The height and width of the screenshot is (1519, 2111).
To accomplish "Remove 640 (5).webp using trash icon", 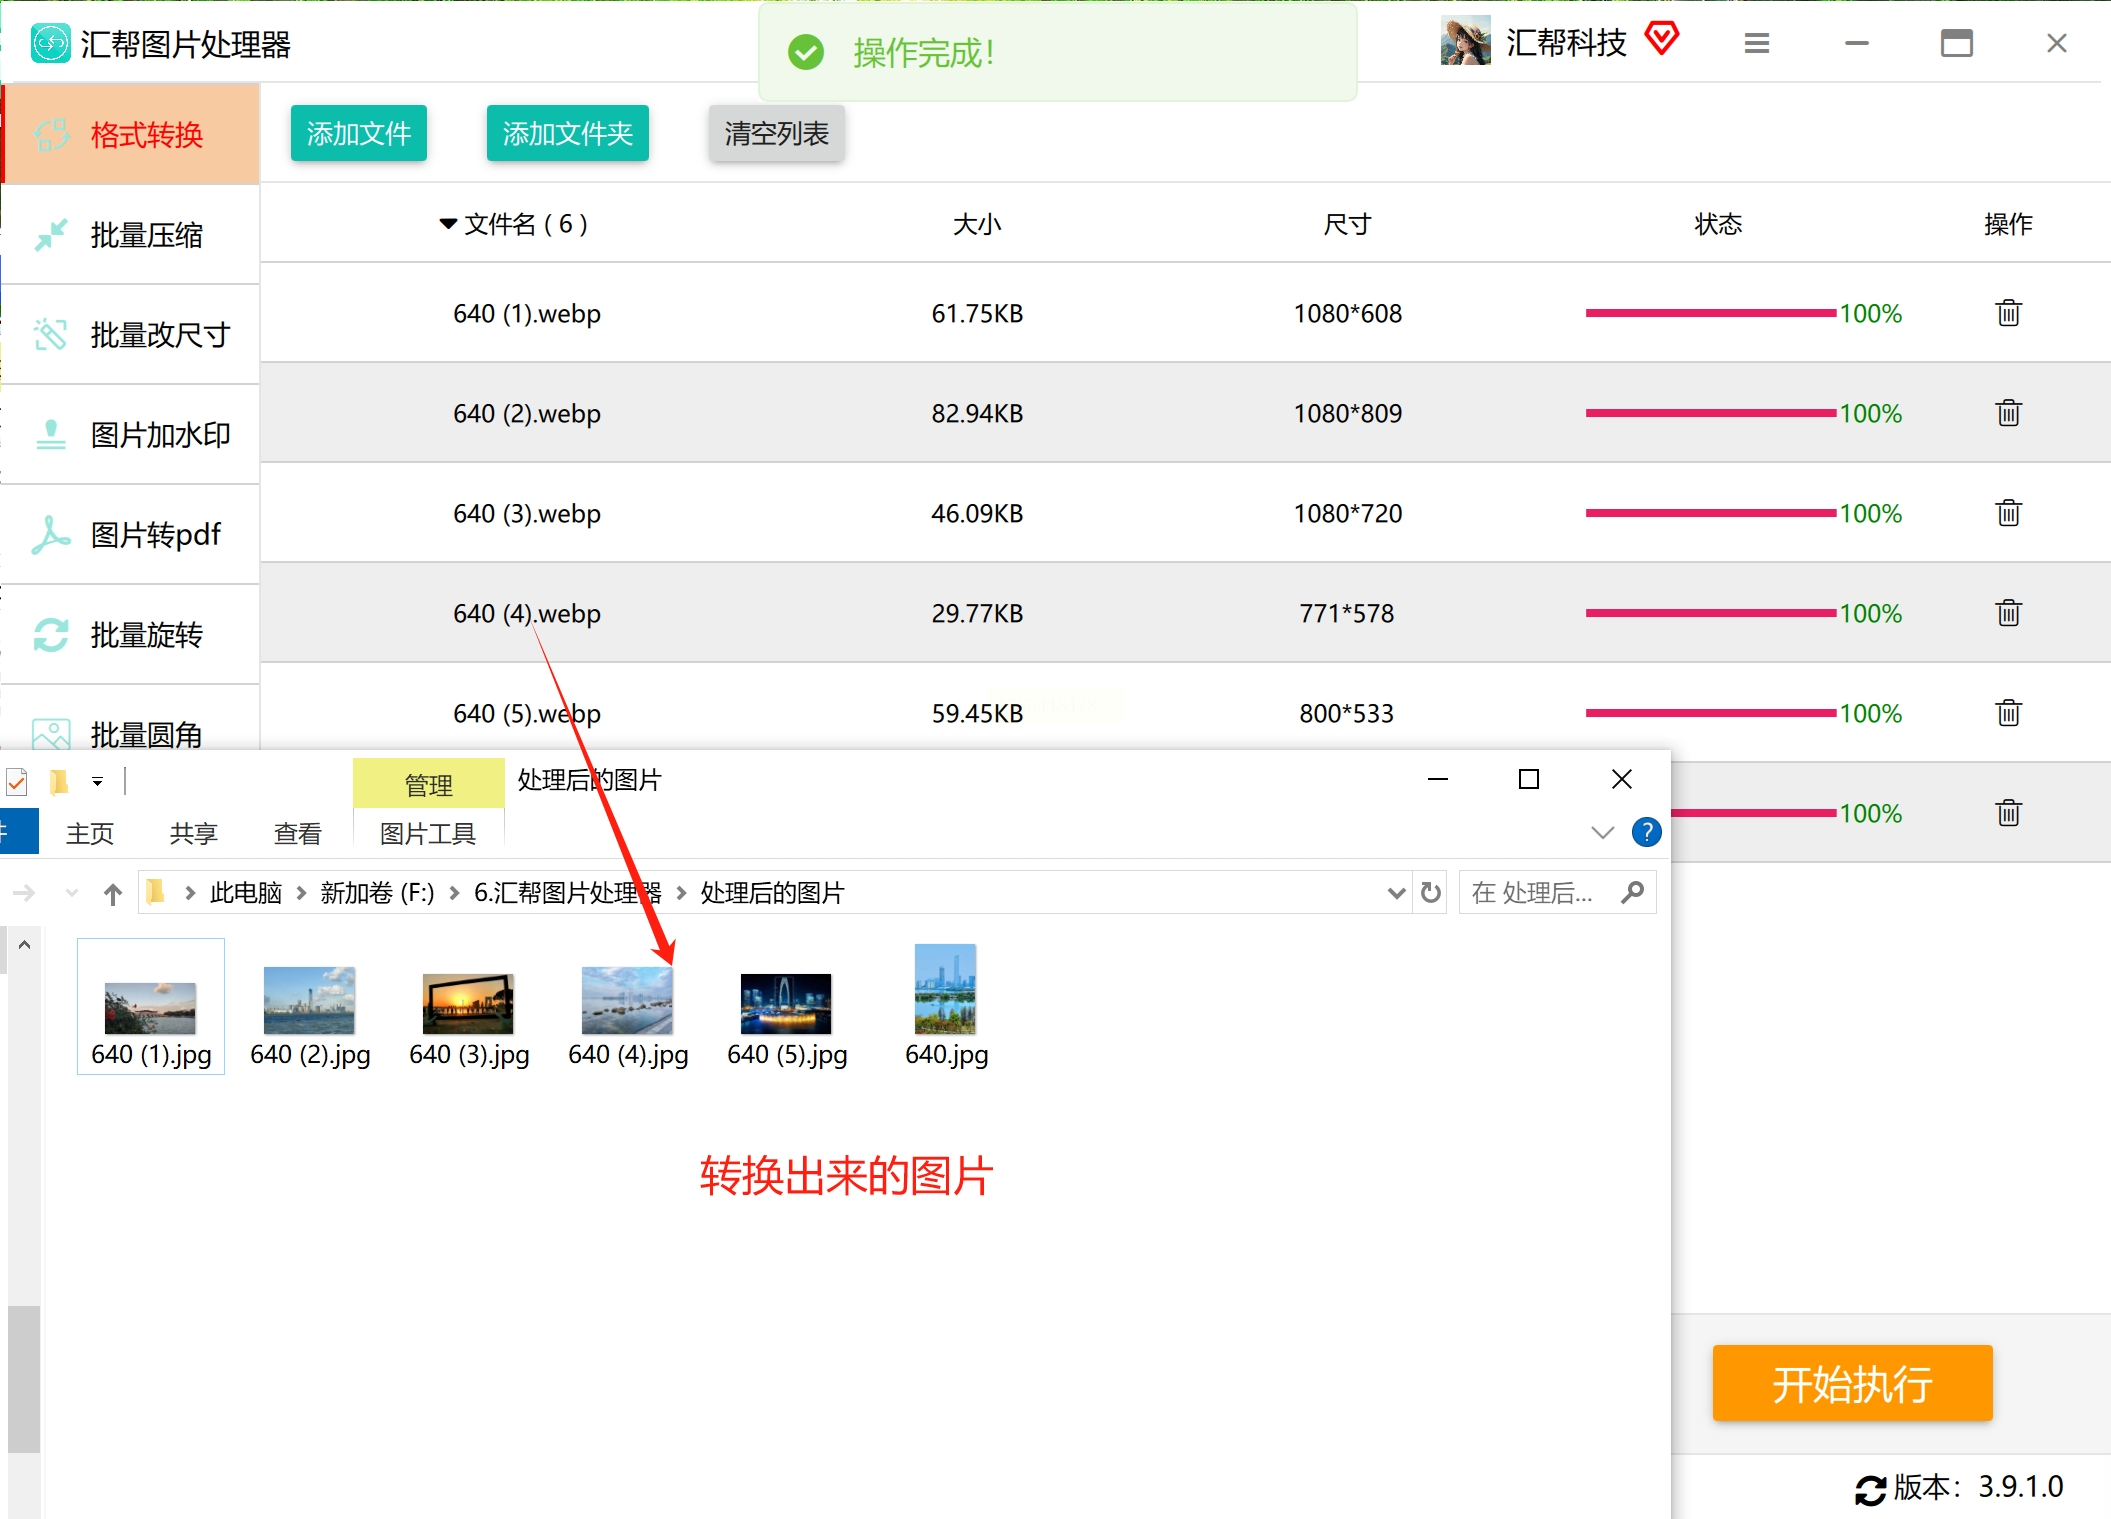I will pyautogui.click(x=2008, y=713).
